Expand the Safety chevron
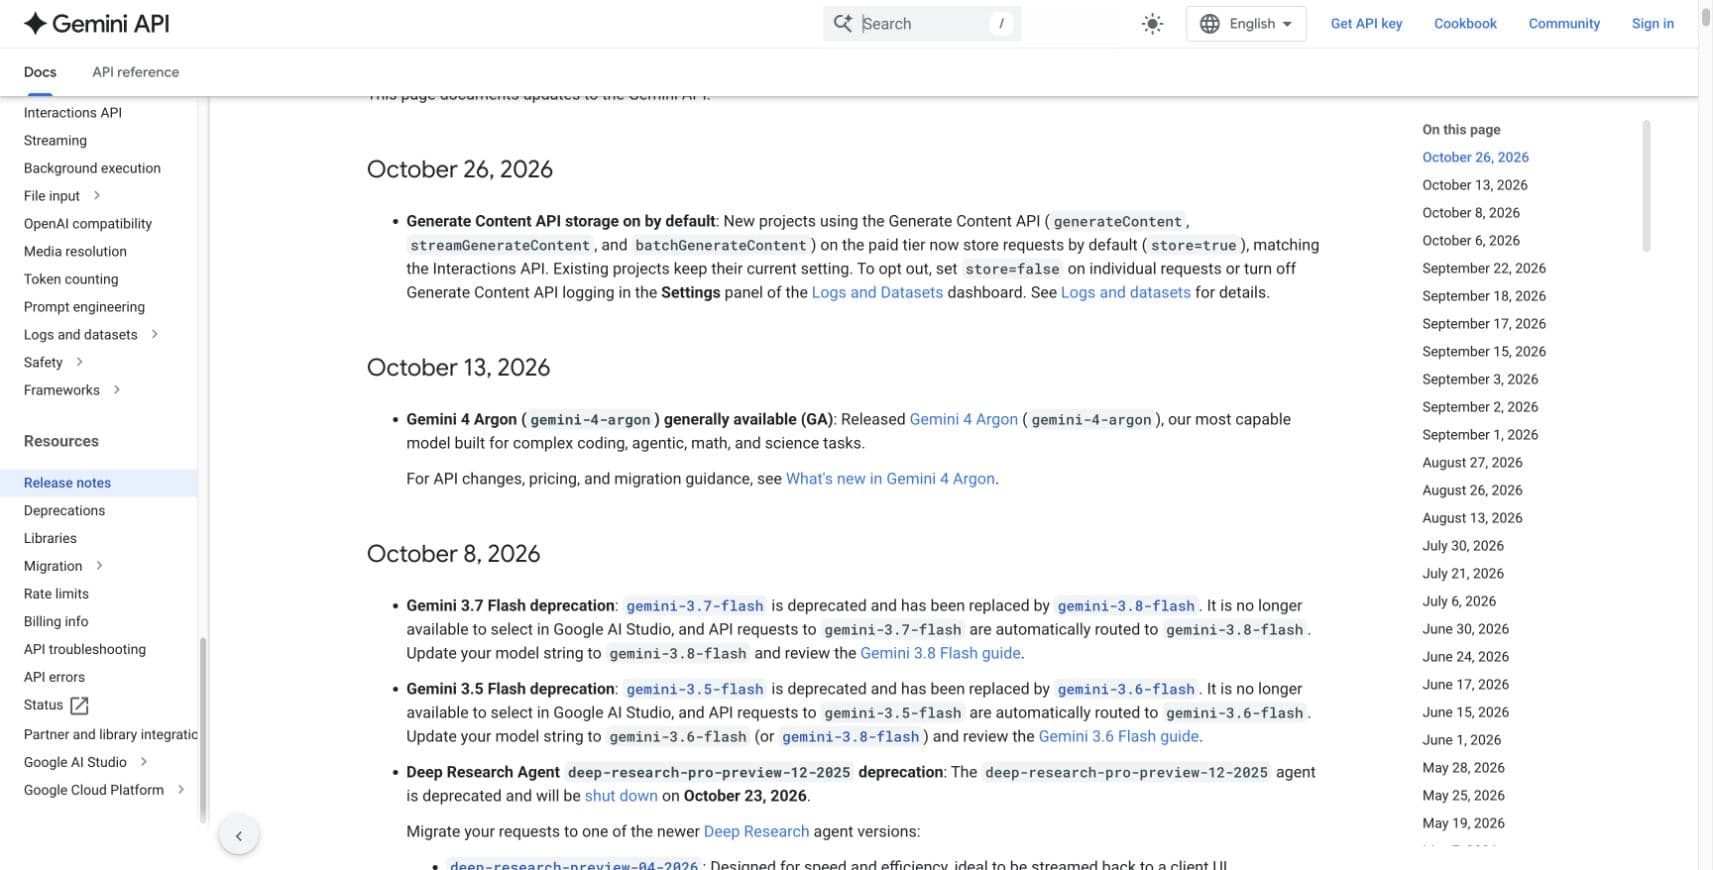This screenshot has height=870, width=1713. pyautogui.click(x=79, y=362)
